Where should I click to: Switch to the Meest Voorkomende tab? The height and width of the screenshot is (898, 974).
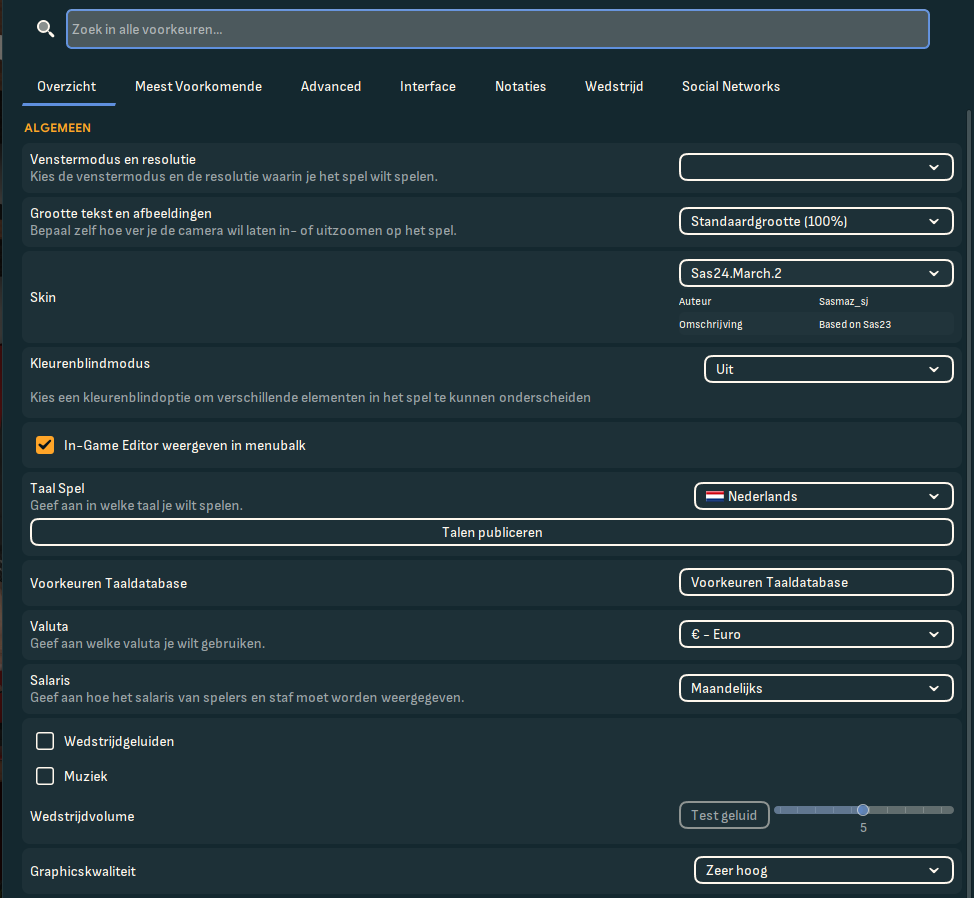coord(198,86)
